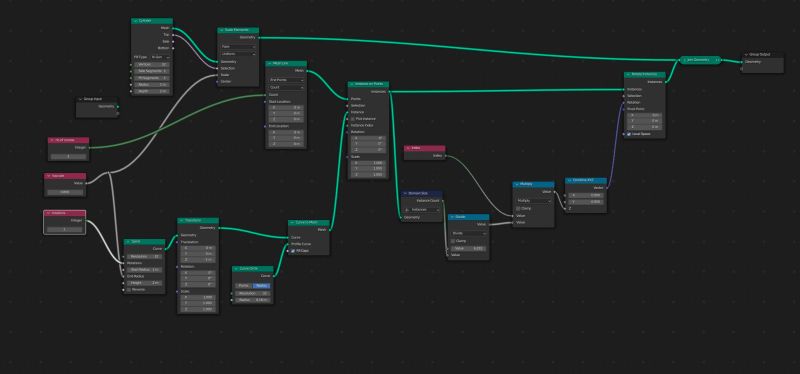Click the Cylinder Mesh output socket

click(x=173, y=28)
